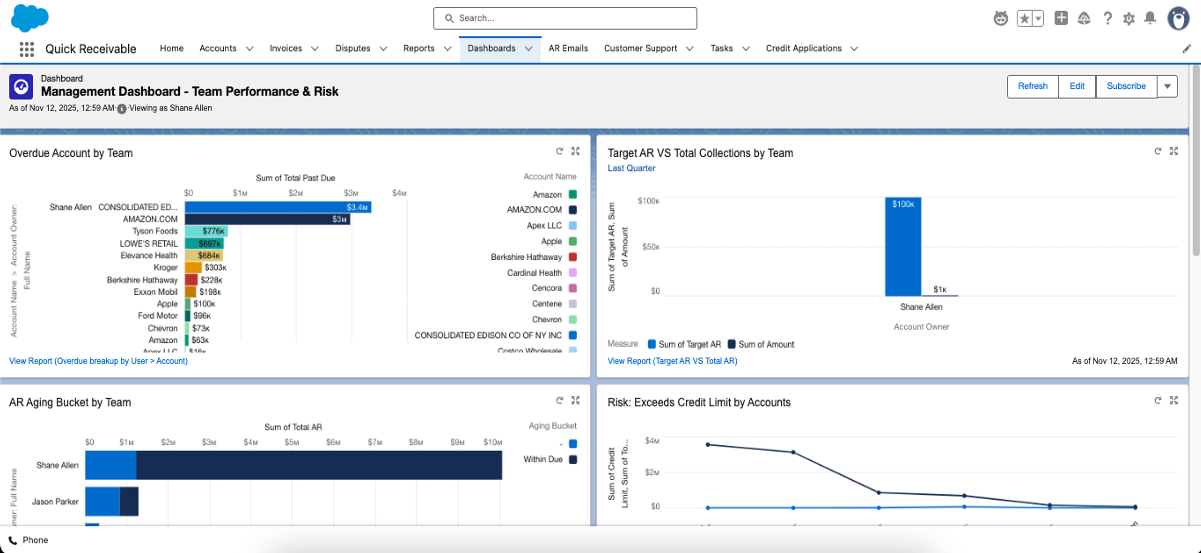Open the AR Emails tab
Screen dimensions: 1201x553
tap(569, 48)
